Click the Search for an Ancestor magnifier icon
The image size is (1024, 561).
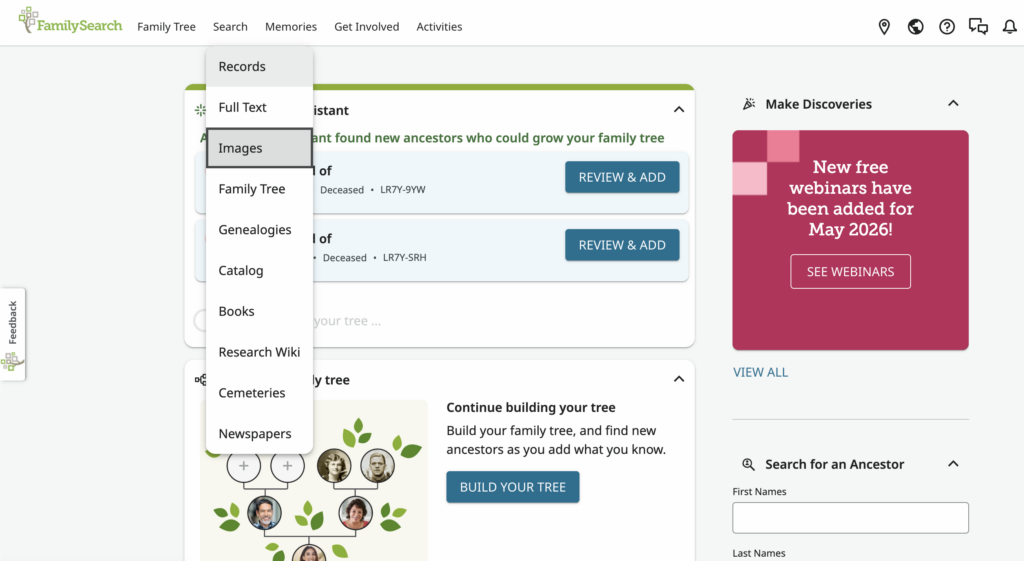(748, 464)
